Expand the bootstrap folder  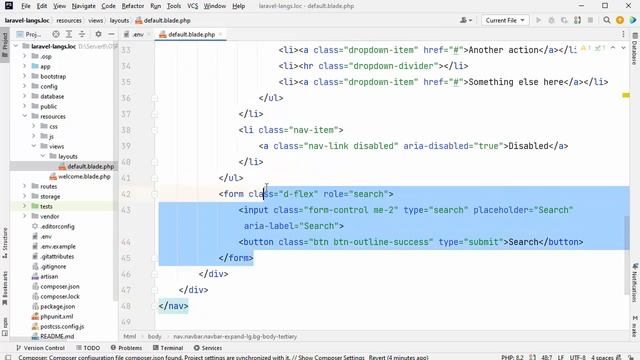(x=24, y=76)
